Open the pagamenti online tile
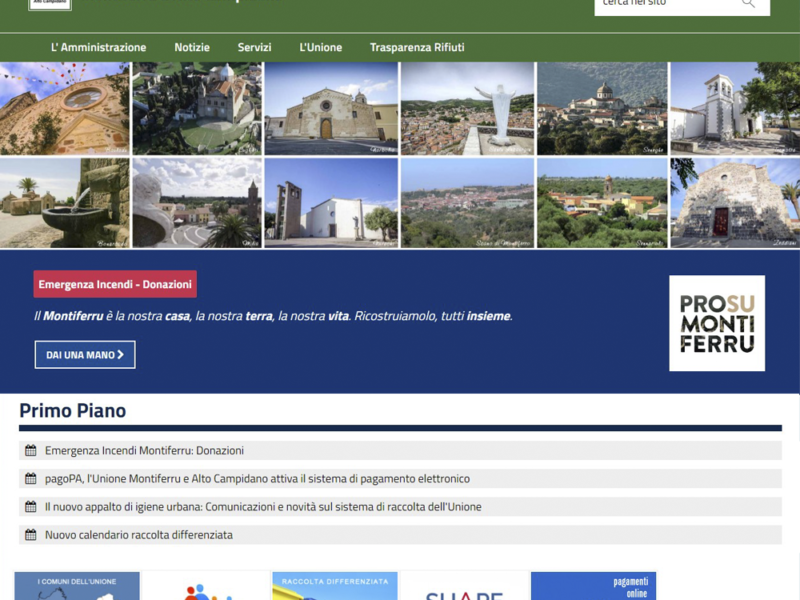 pos(593,586)
